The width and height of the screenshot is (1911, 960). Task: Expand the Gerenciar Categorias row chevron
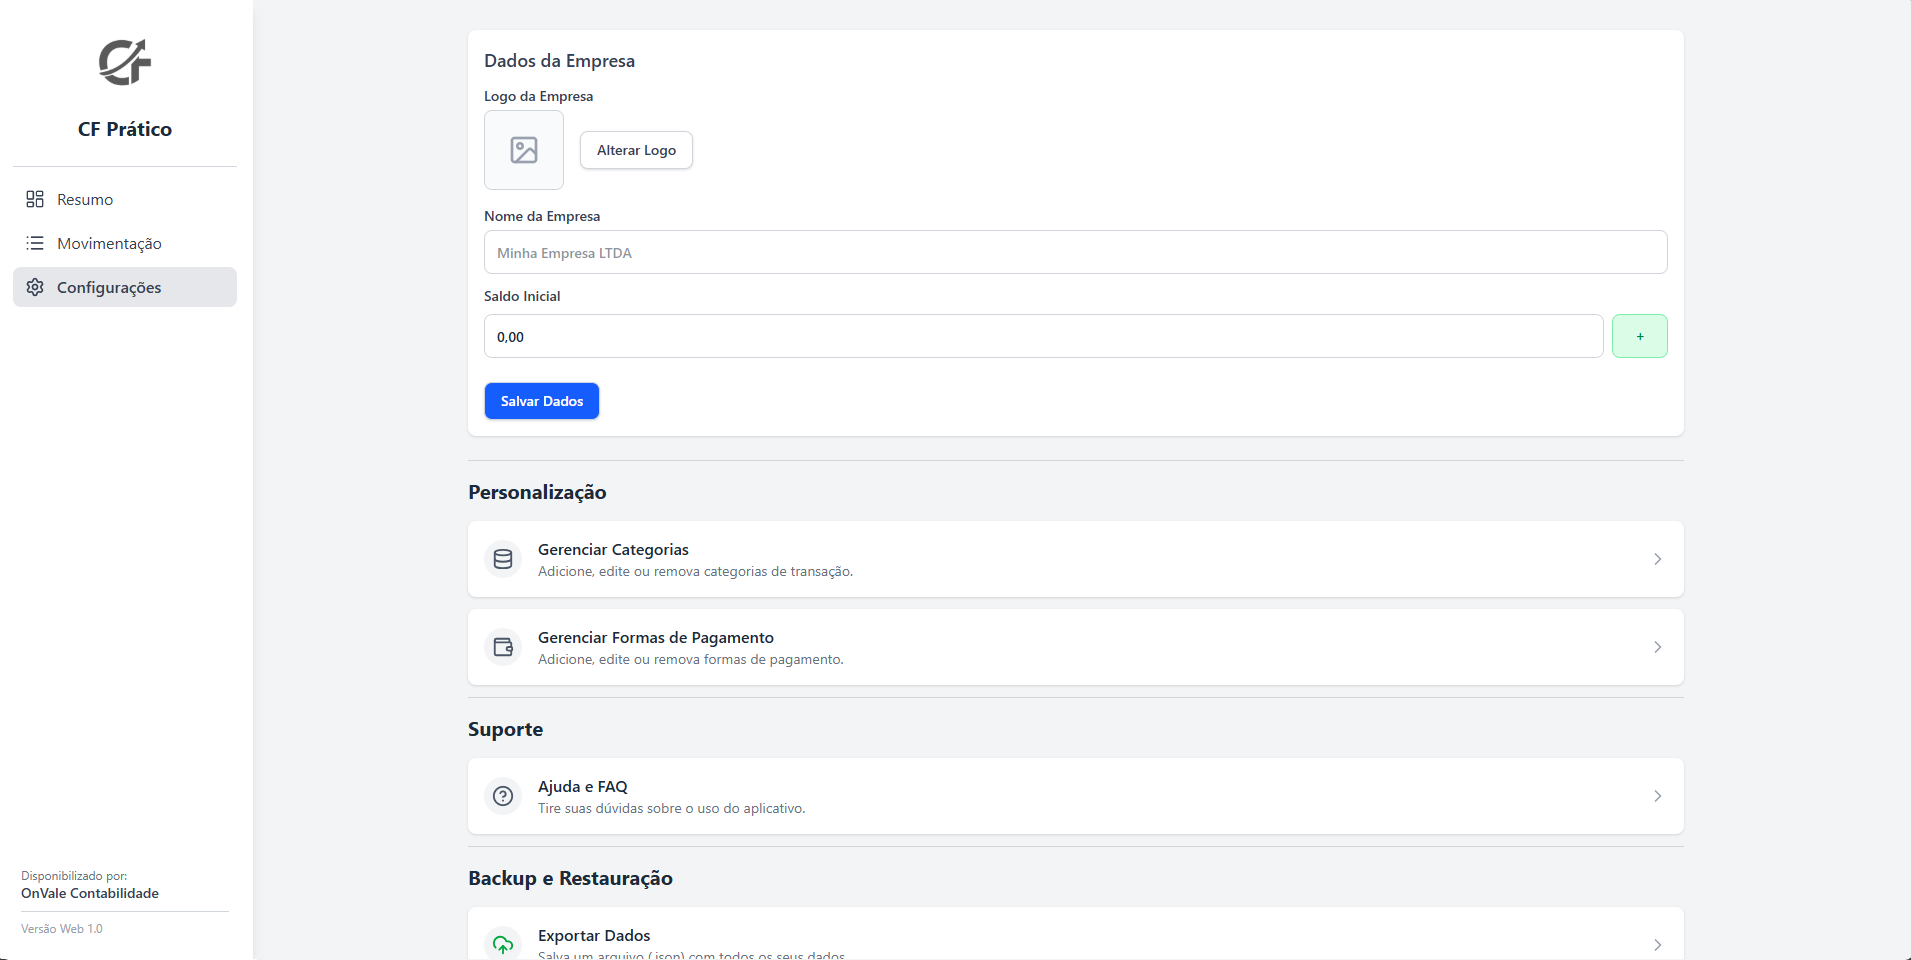pos(1656,559)
